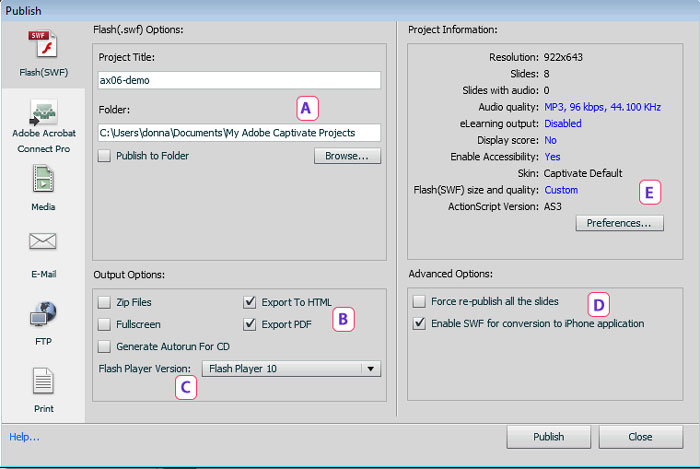This screenshot has height=469, width=700.
Task: Select the Print document icon
Action: [43, 383]
